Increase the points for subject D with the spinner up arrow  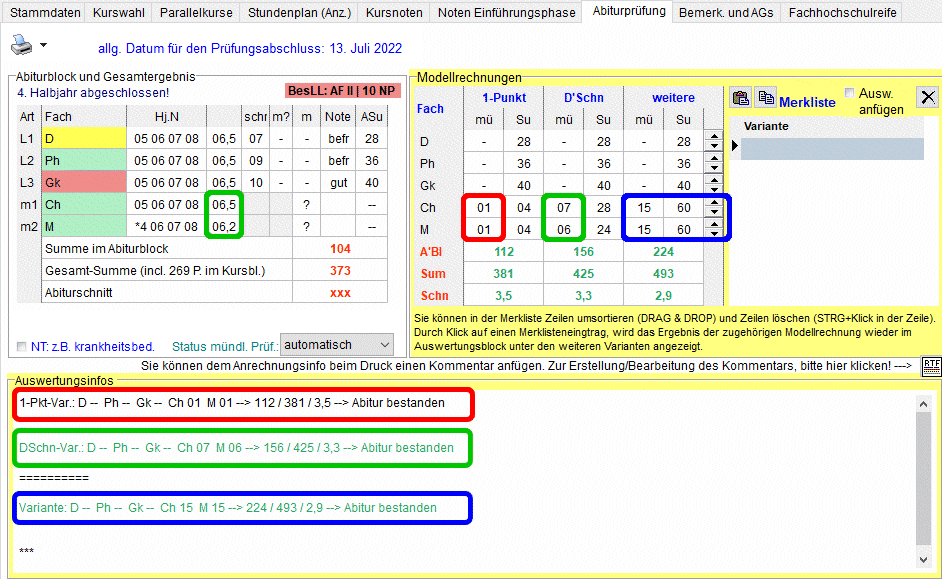pyautogui.click(x=713, y=137)
